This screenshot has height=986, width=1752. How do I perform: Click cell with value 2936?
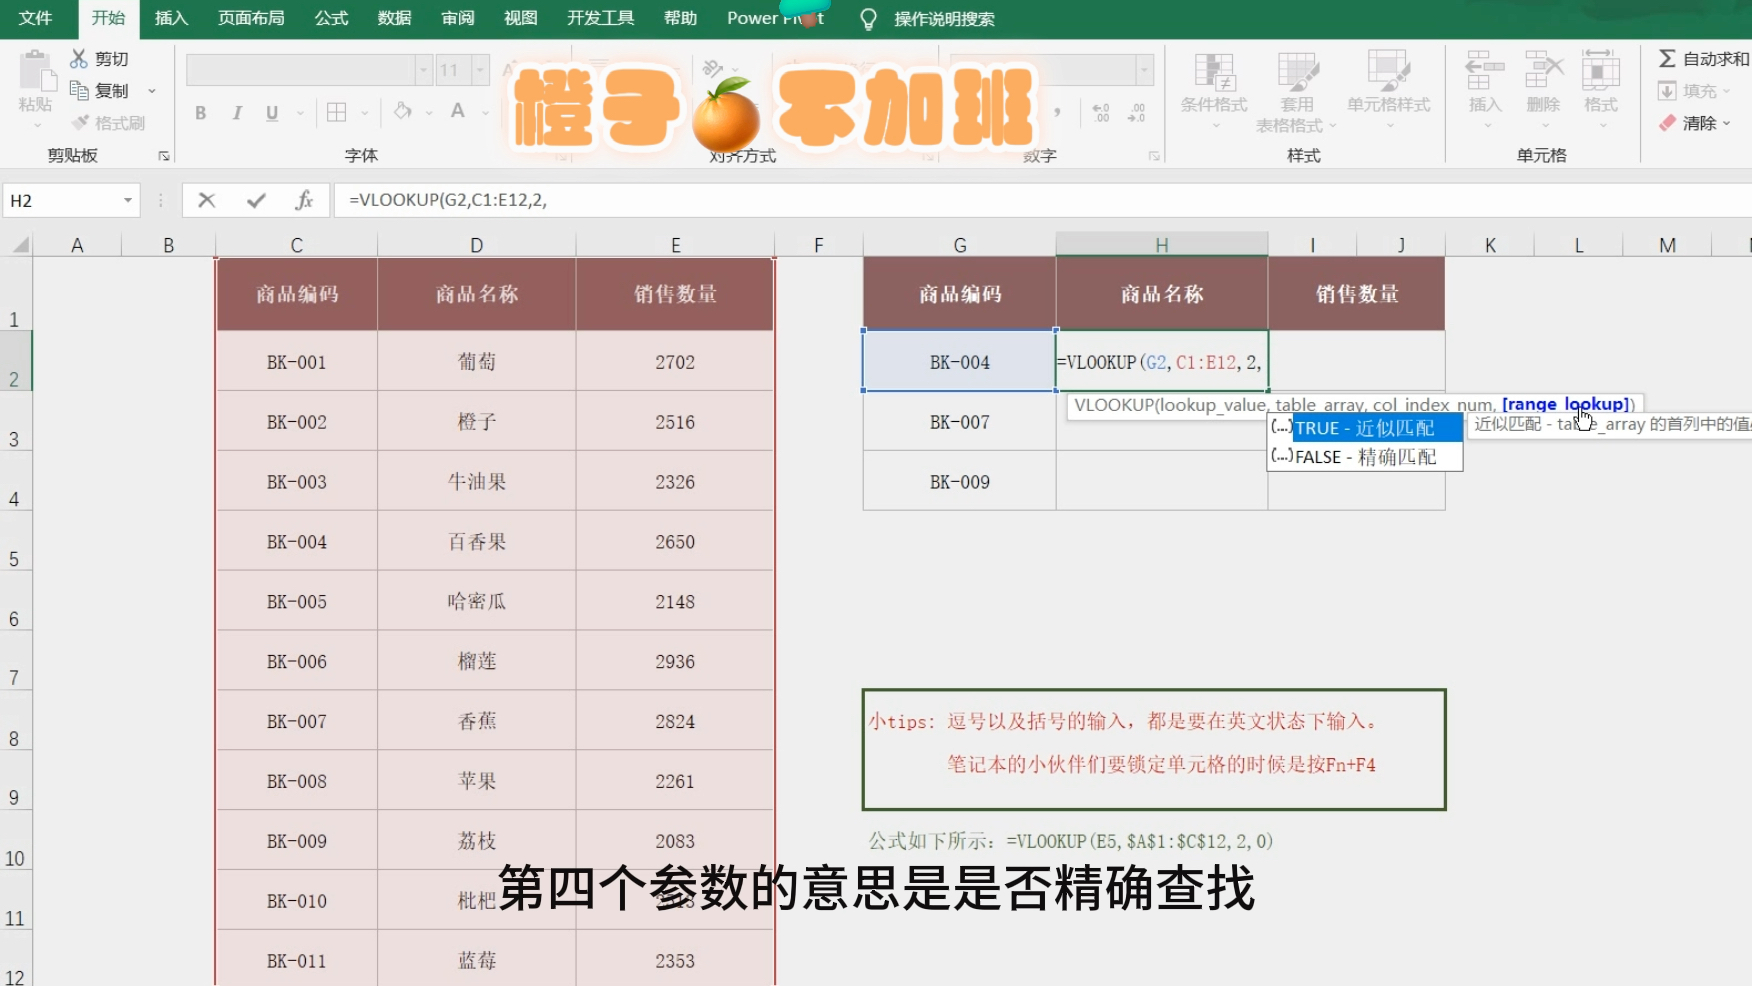675,661
